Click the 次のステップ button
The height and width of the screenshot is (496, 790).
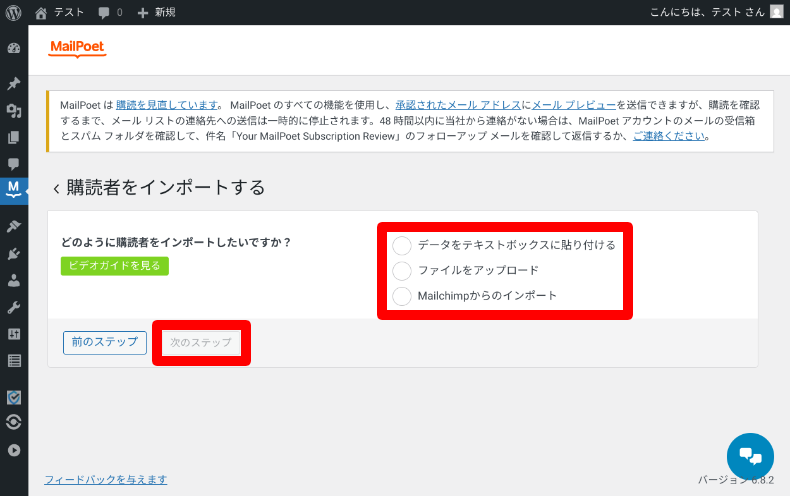point(201,343)
